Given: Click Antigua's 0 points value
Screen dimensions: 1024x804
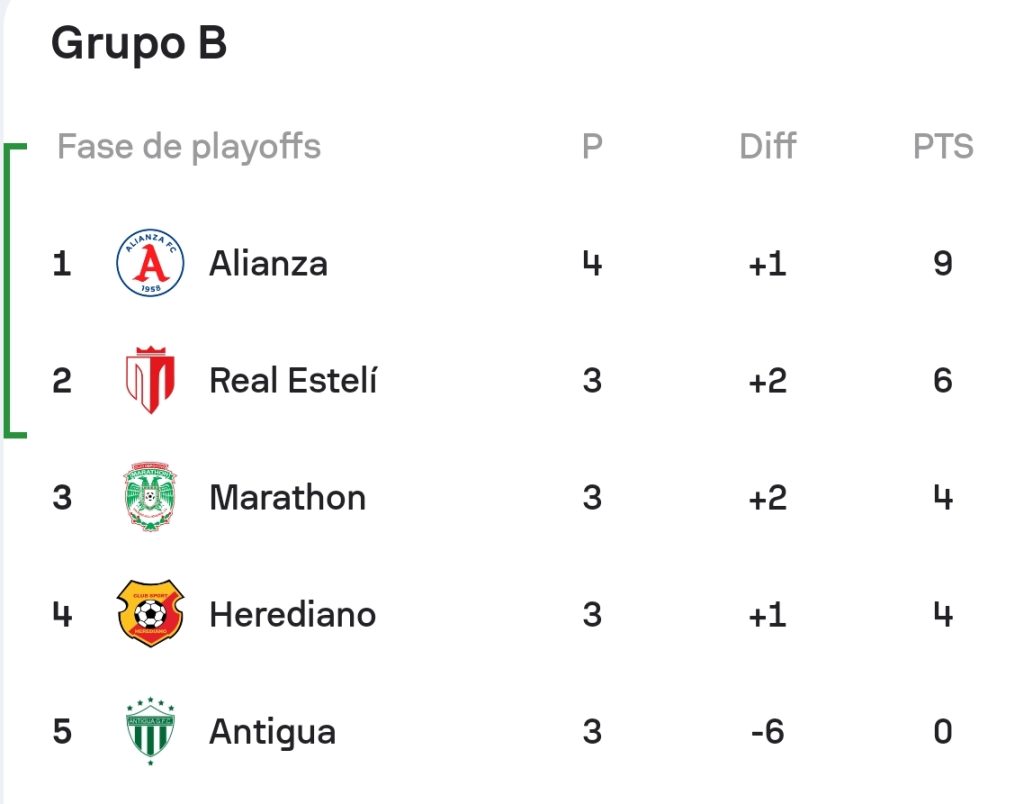Looking at the screenshot, I should (x=943, y=732).
